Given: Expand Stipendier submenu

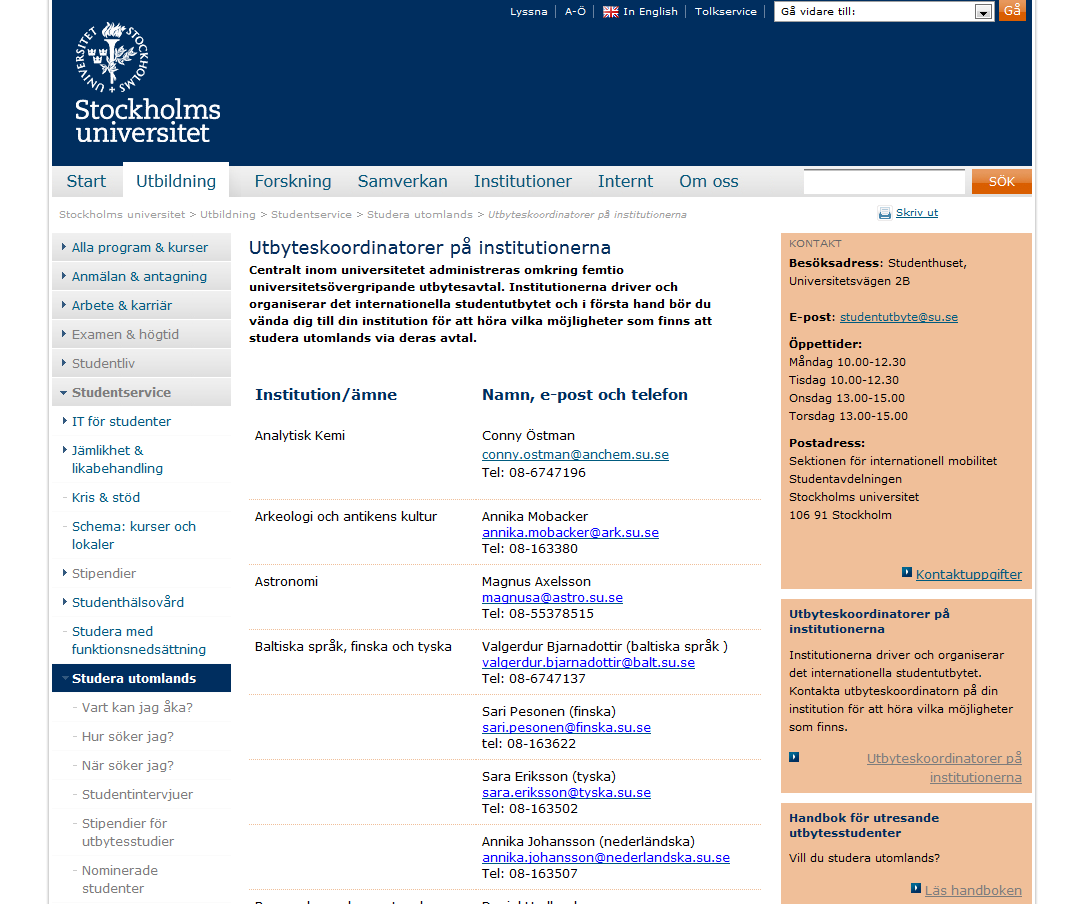Looking at the screenshot, I should (x=141, y=573).
